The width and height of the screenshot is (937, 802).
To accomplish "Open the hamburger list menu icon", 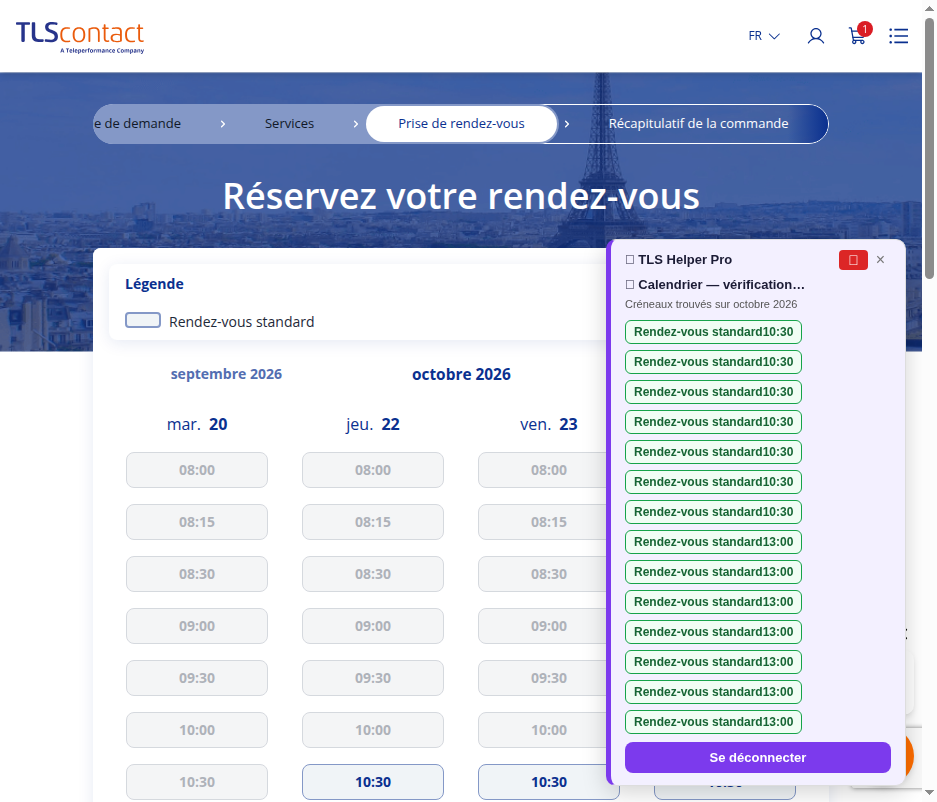I will (898, 36).
